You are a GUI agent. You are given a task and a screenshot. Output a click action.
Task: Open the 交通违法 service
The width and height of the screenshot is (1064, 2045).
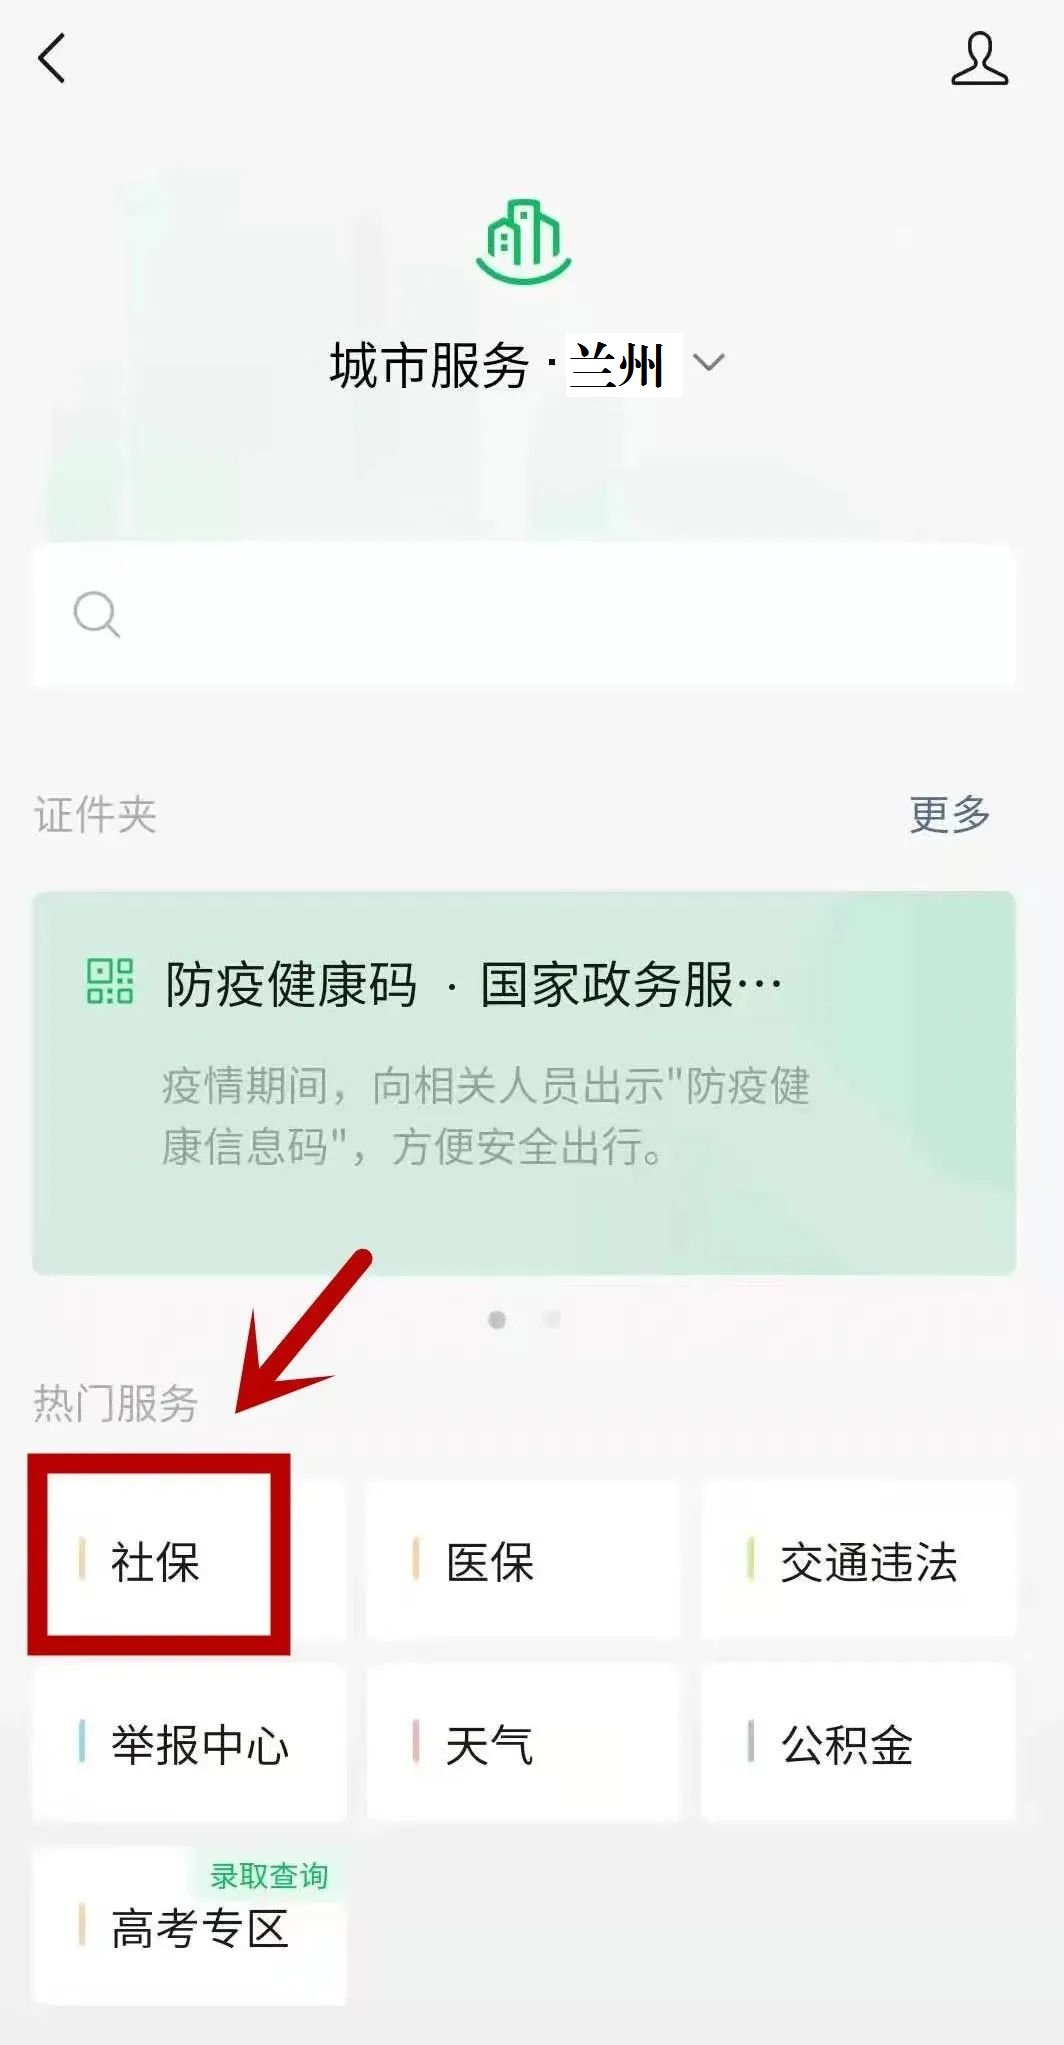[858, 1561]
